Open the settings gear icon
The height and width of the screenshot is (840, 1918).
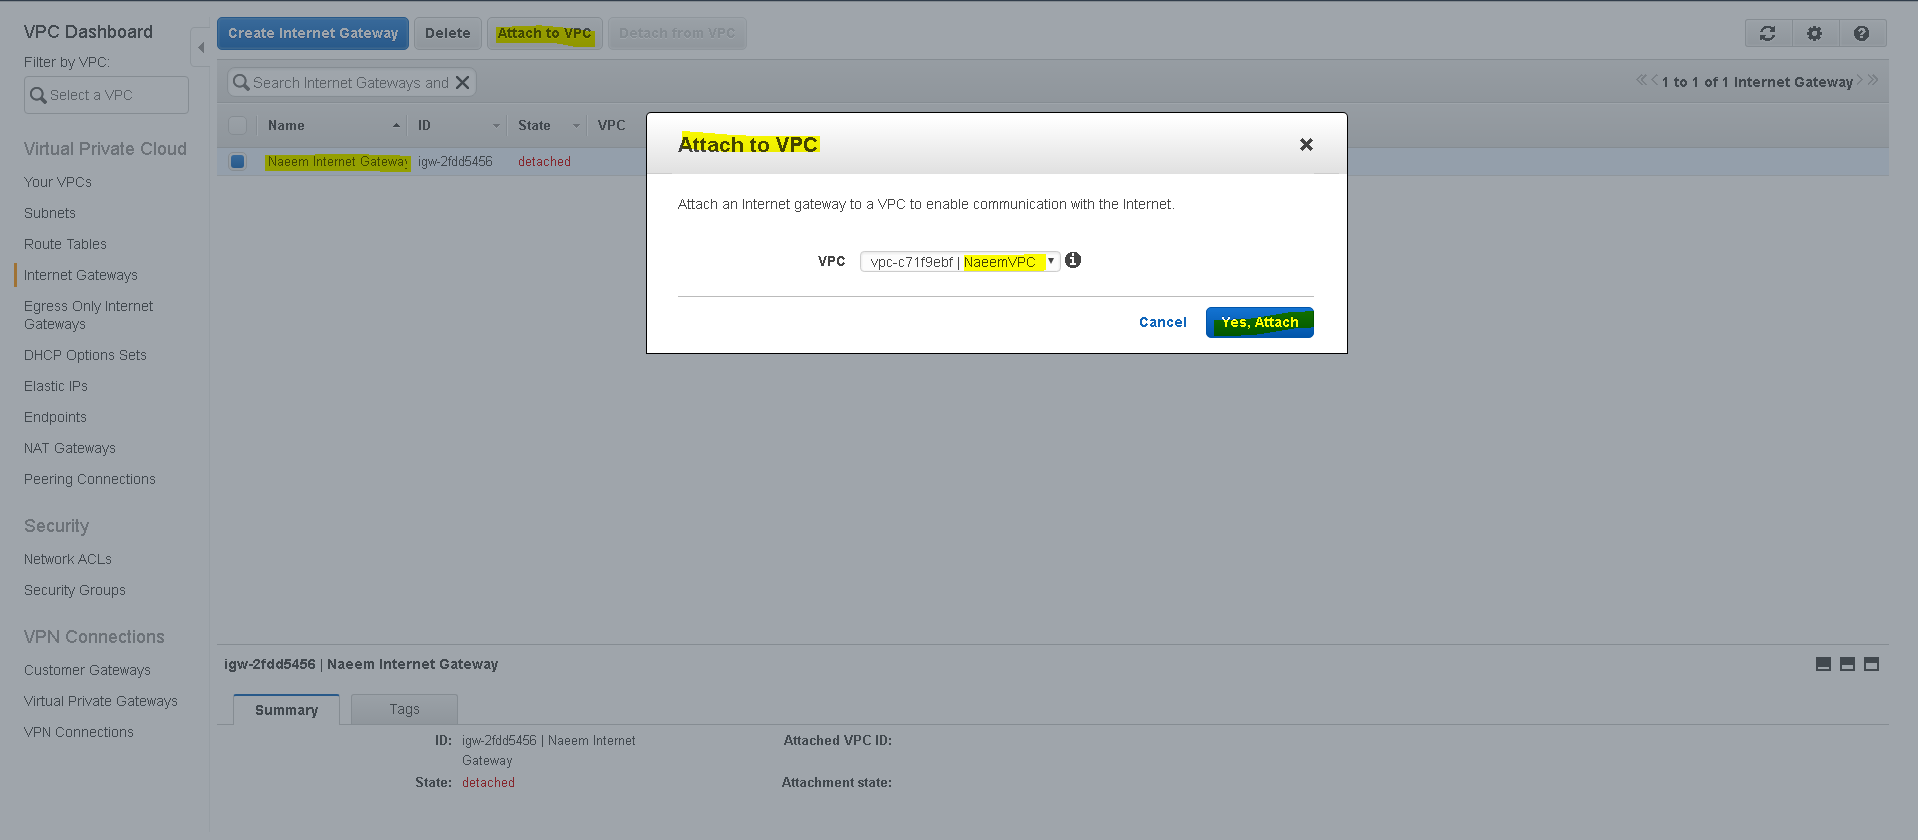click(x=1815, y=33)
